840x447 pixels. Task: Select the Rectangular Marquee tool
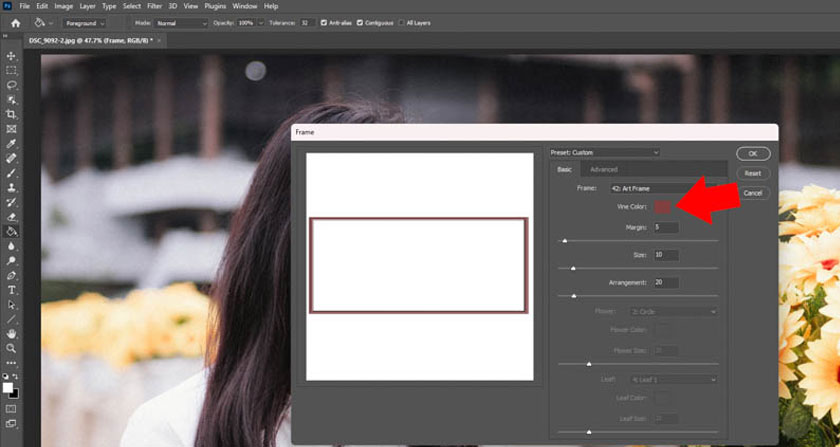pos(12,71)
